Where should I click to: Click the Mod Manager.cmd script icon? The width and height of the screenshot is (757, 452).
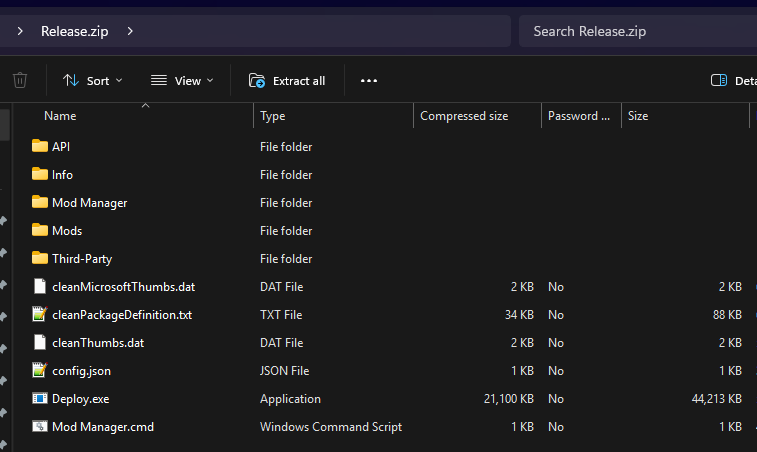coord(40,426)
